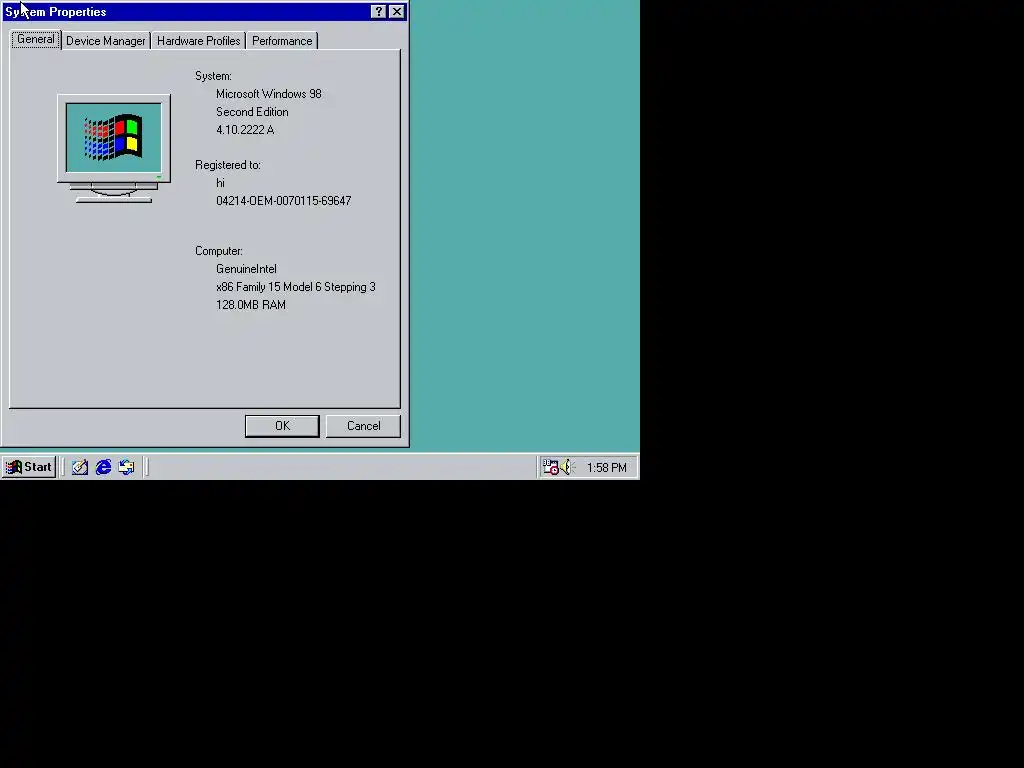This screenshot has height=768, width=1024.
Task: Select the Performance tab
Action: [282, 40]
